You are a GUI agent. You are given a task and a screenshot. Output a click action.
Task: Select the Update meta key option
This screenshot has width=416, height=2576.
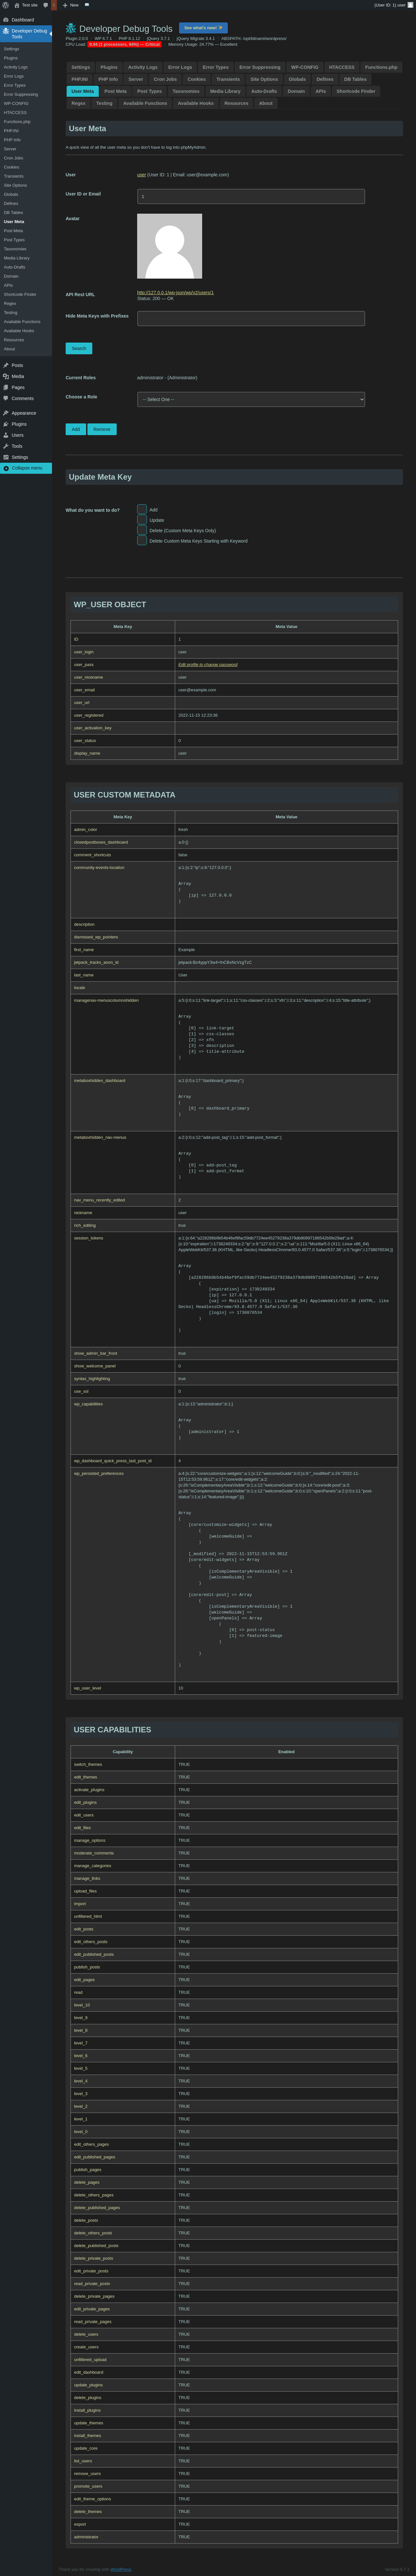pyautogui.click(x=142, y=520)
